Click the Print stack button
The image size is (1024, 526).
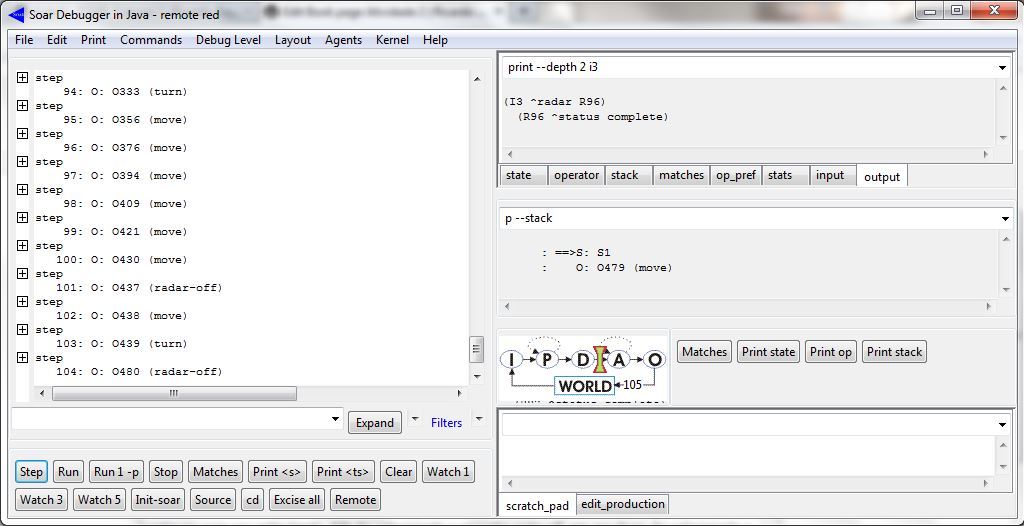point(894,352)
